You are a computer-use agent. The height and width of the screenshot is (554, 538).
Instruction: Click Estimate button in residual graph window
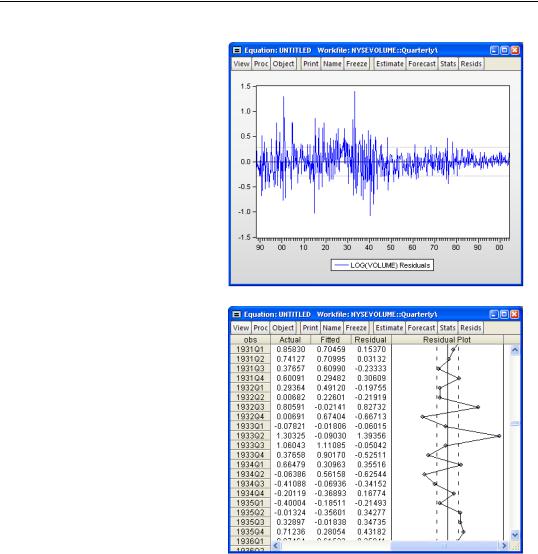pyautogui.click(x=390, y=64)
